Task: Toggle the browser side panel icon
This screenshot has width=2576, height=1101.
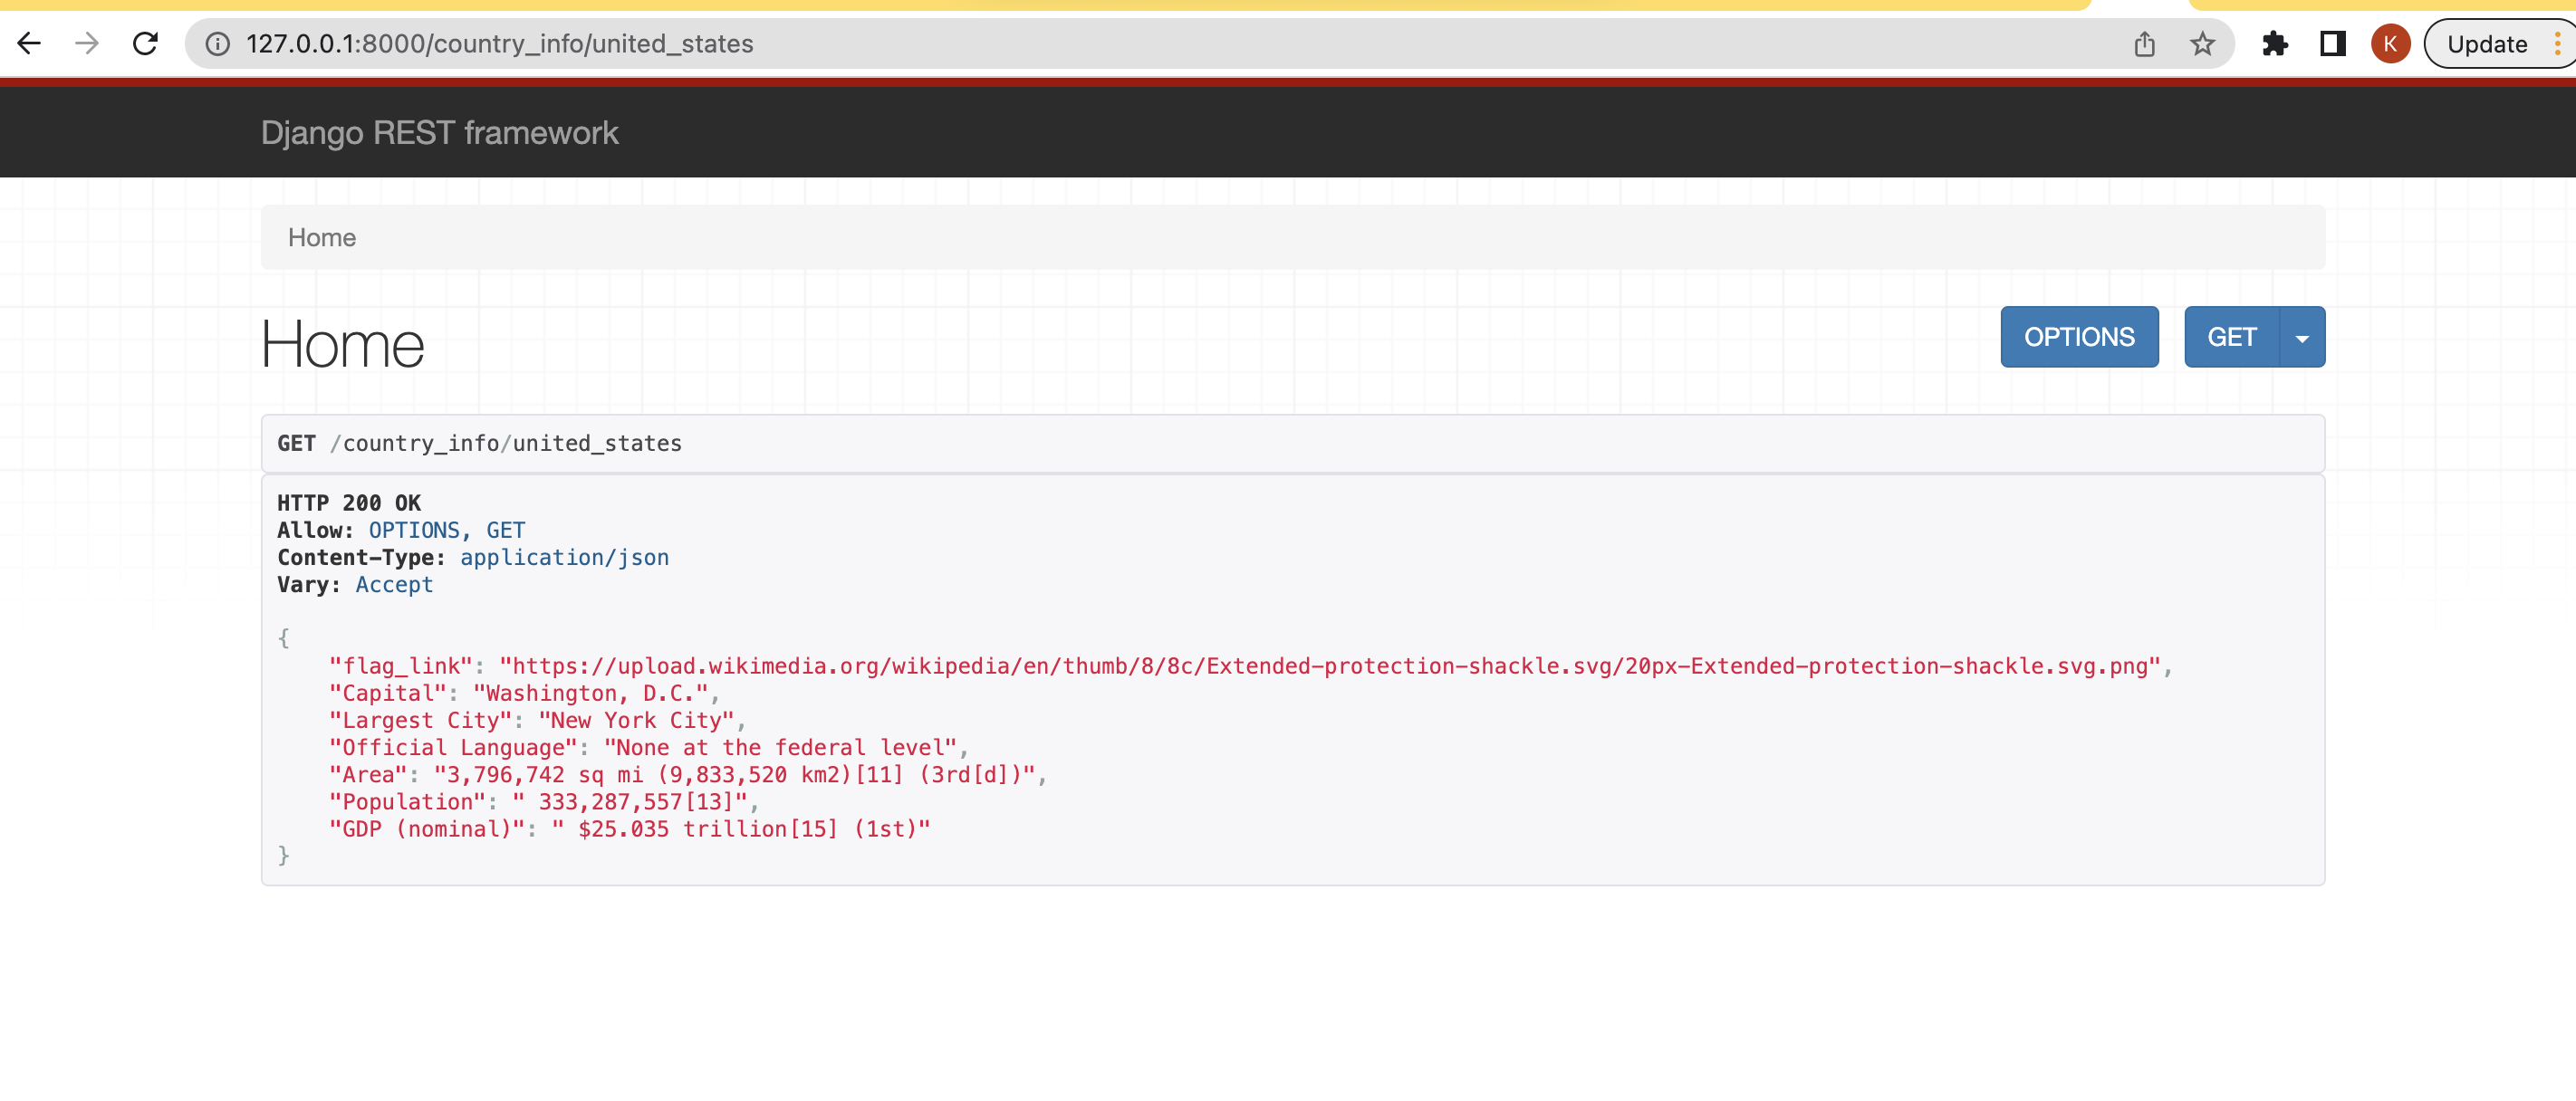Action: pyautogui.click(x=2332, y=44)
